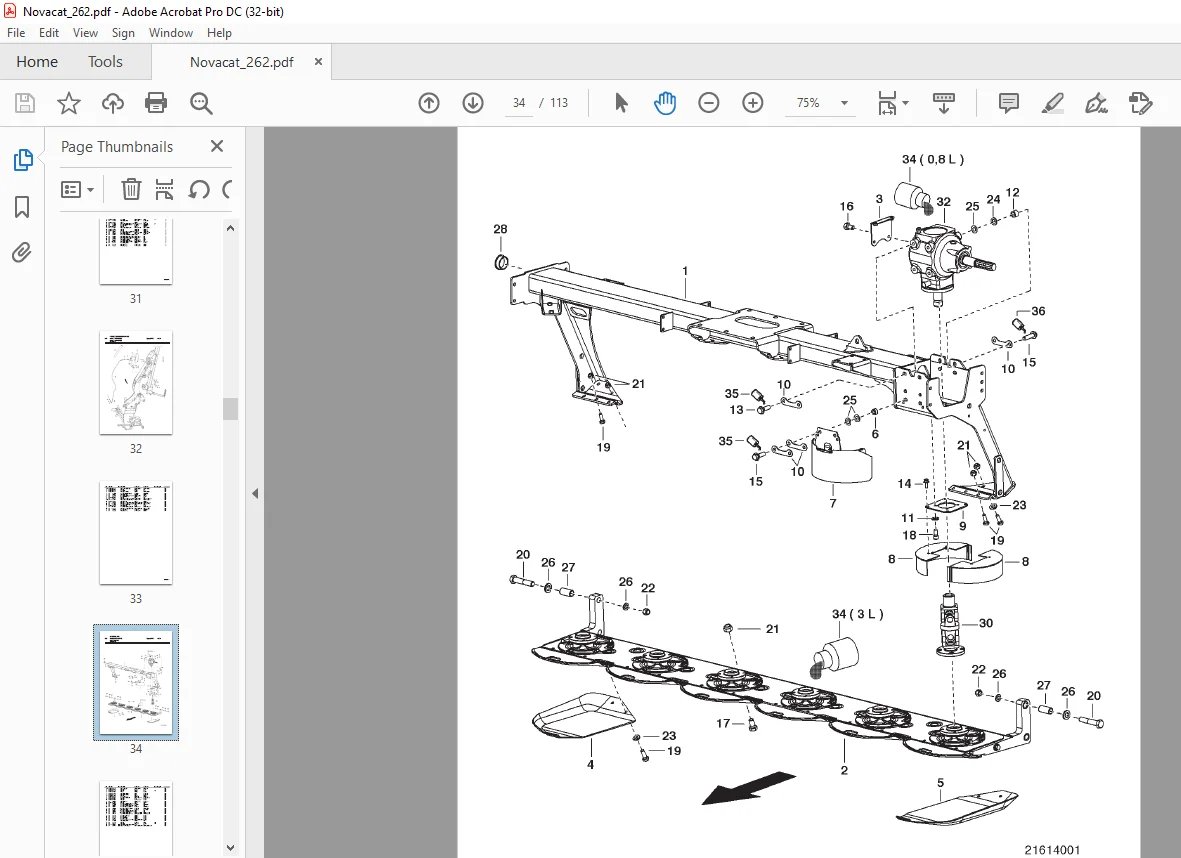This screenshot has height=858, width=1181.
Task: Delete selected page with trash icon
Action: point(131,189)
